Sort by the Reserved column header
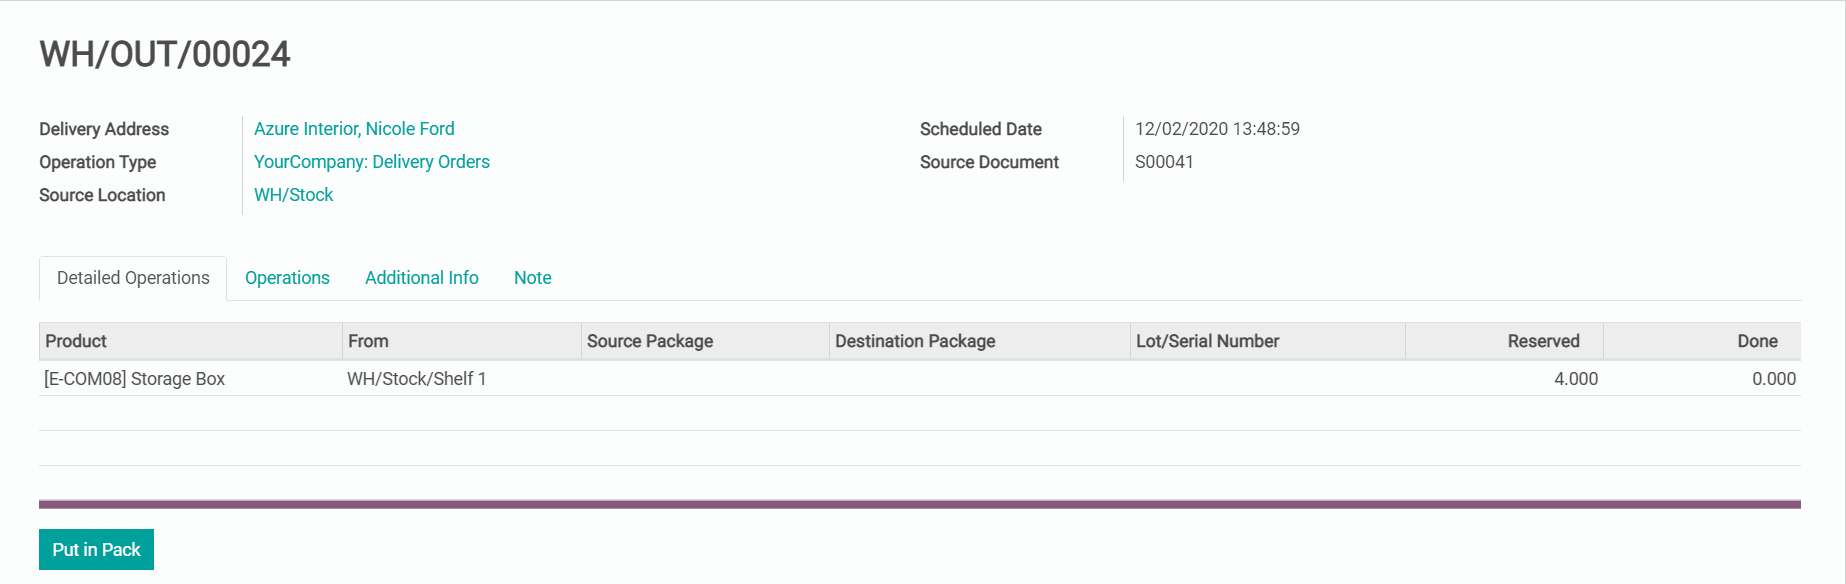Screen dimensions: 1846x584 click(x=1543, y=341)
